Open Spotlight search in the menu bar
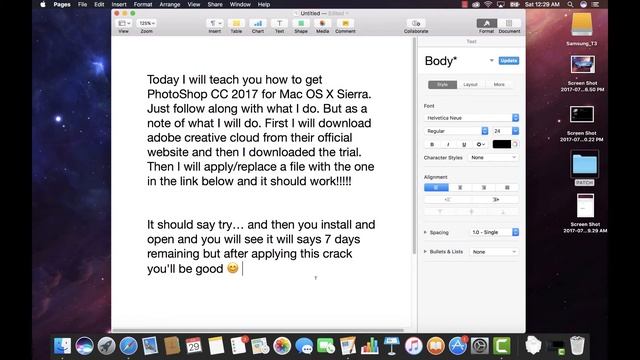 570,4
